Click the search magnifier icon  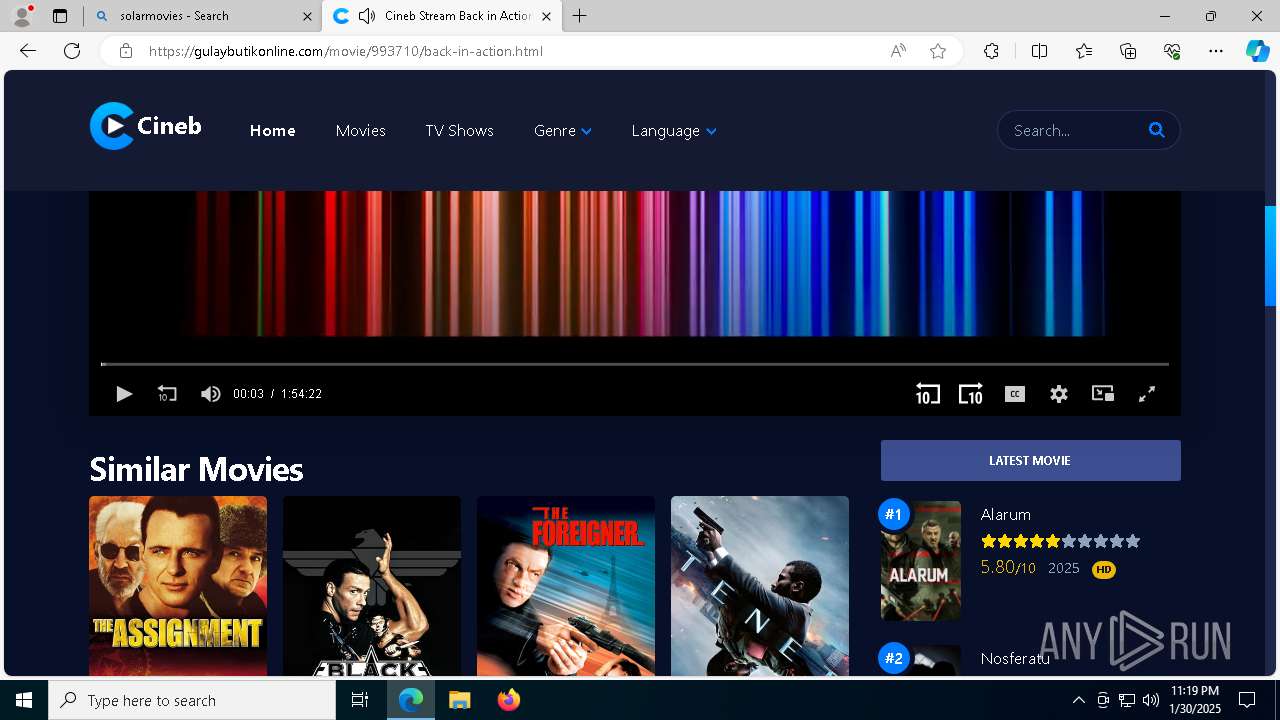point(1157,130)
